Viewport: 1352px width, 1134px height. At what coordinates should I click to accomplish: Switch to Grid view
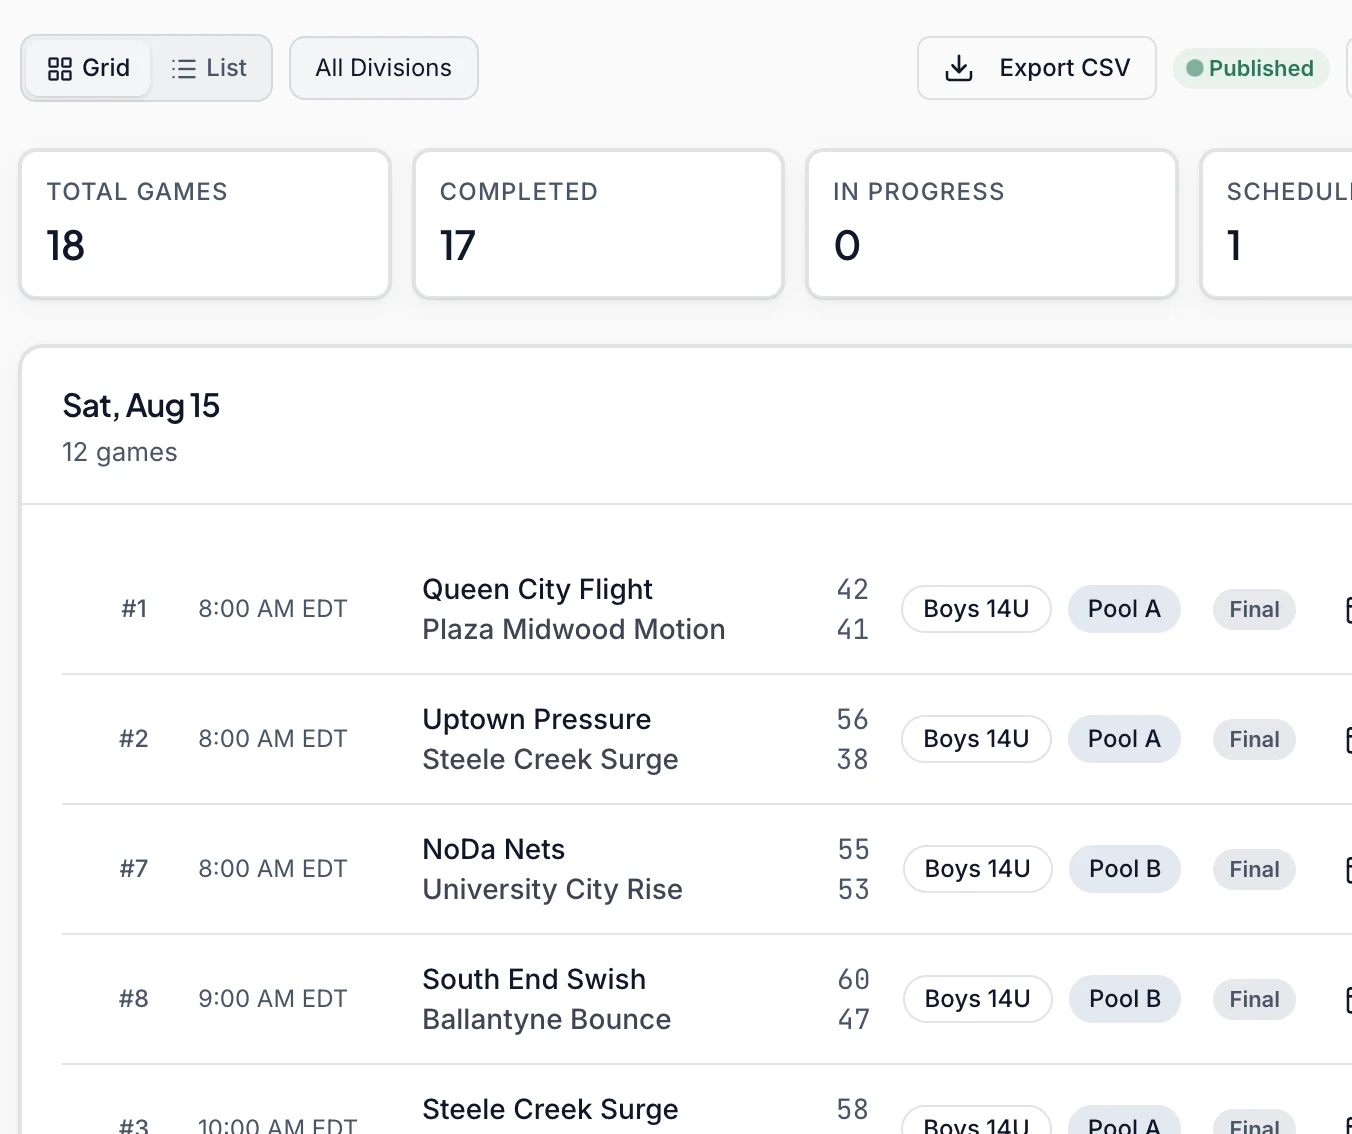88,68
